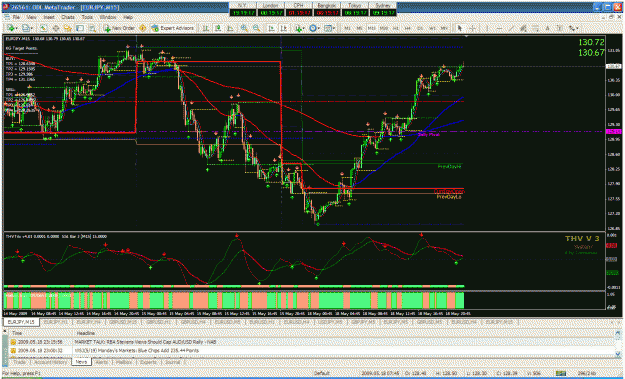Image resolution: width=625 pixels, height=379 pixels.
Task: Switch chart to bar chart style
Action: coord(206,28)
